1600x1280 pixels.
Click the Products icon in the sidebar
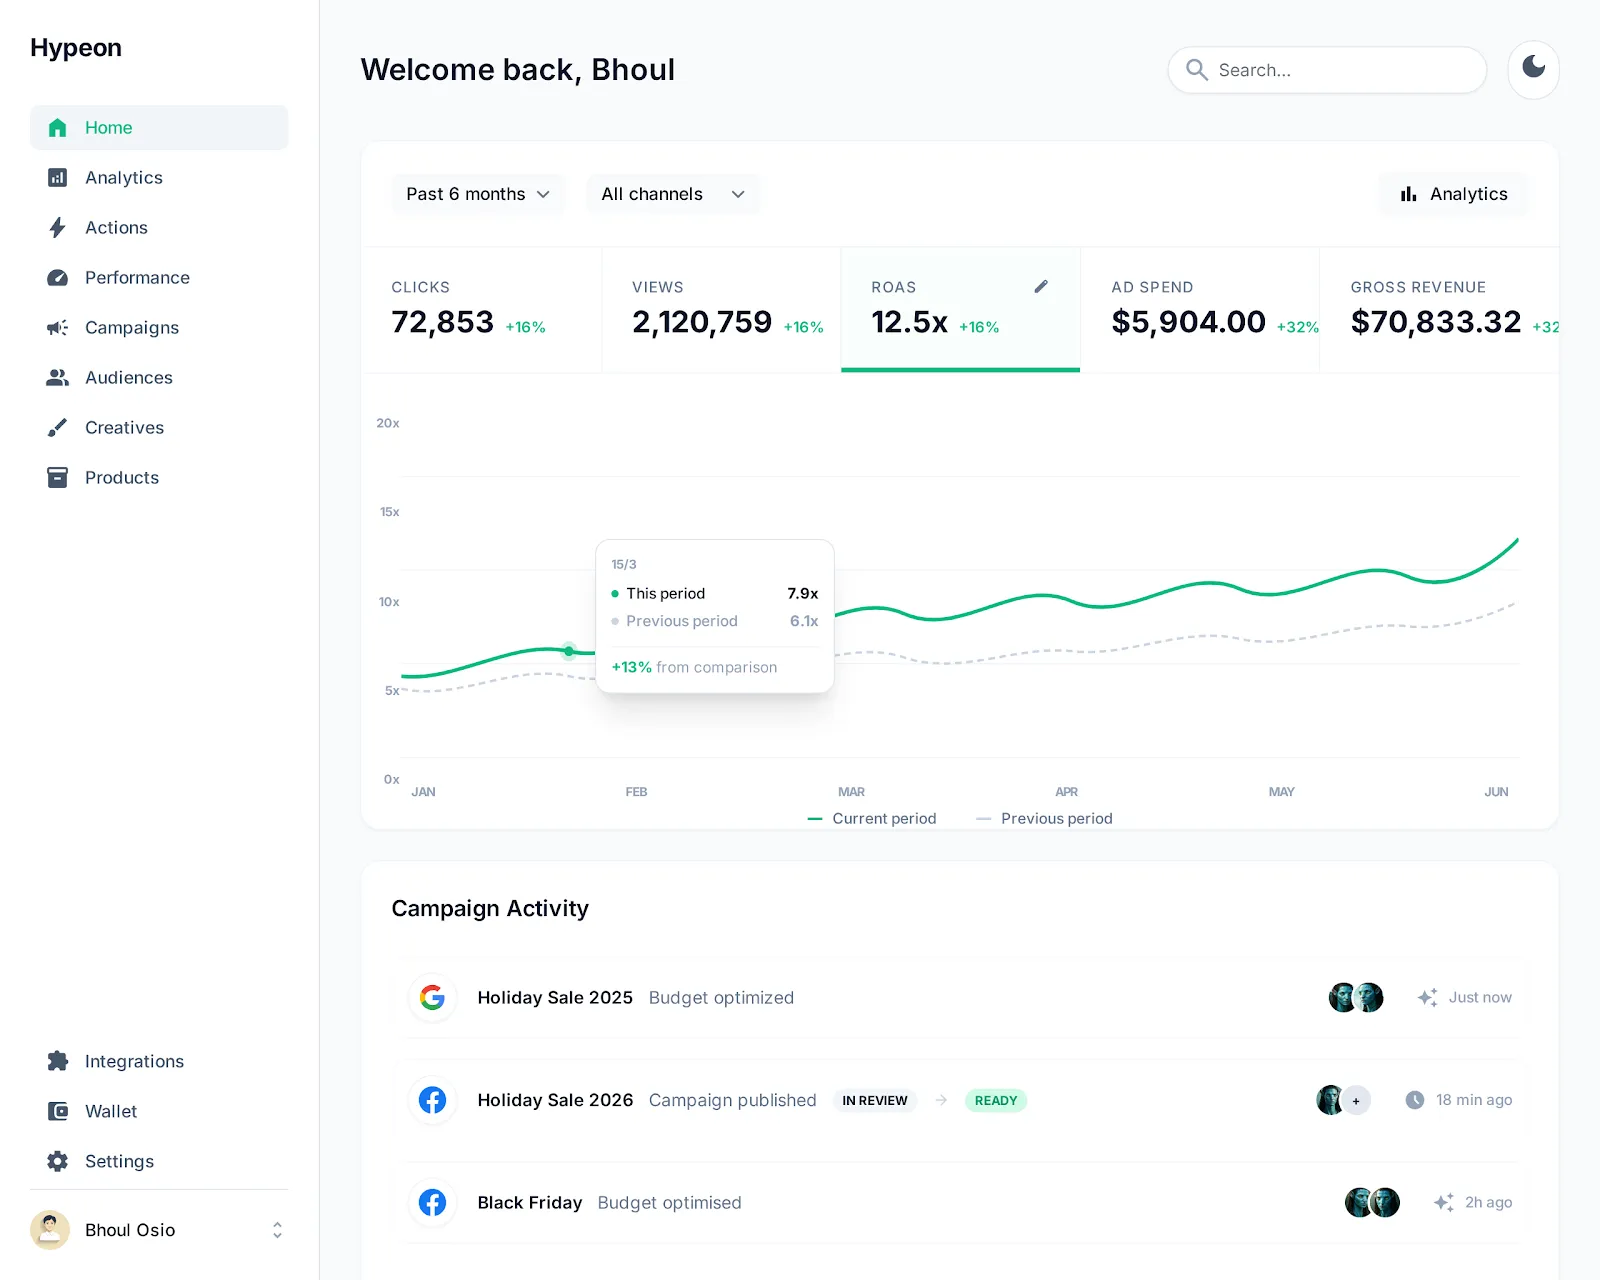click(57, 477)
